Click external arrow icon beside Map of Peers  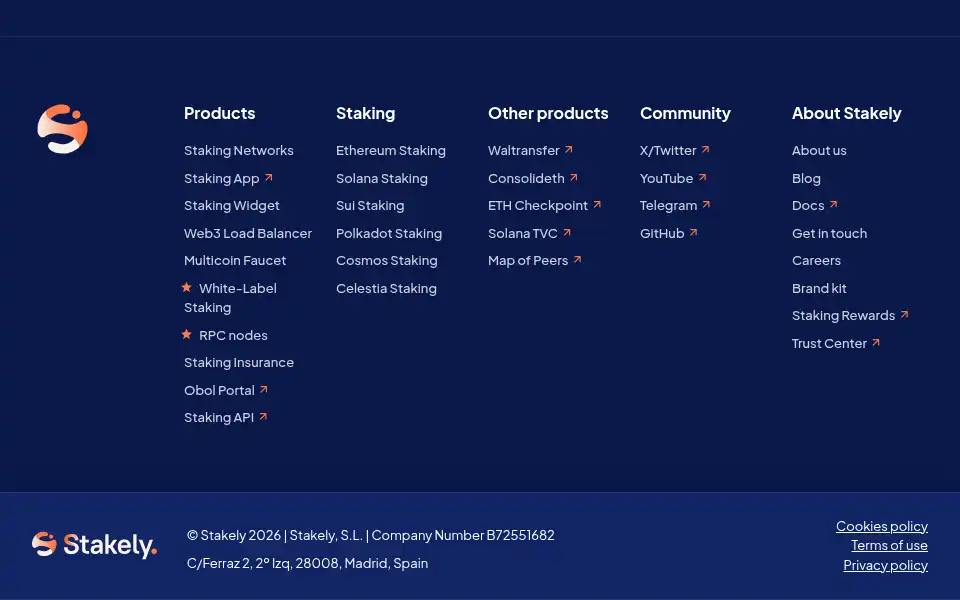point(577,260)
